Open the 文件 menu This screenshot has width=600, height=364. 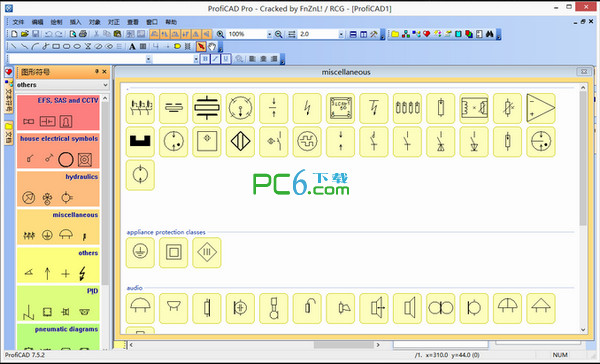coord(18,22)
